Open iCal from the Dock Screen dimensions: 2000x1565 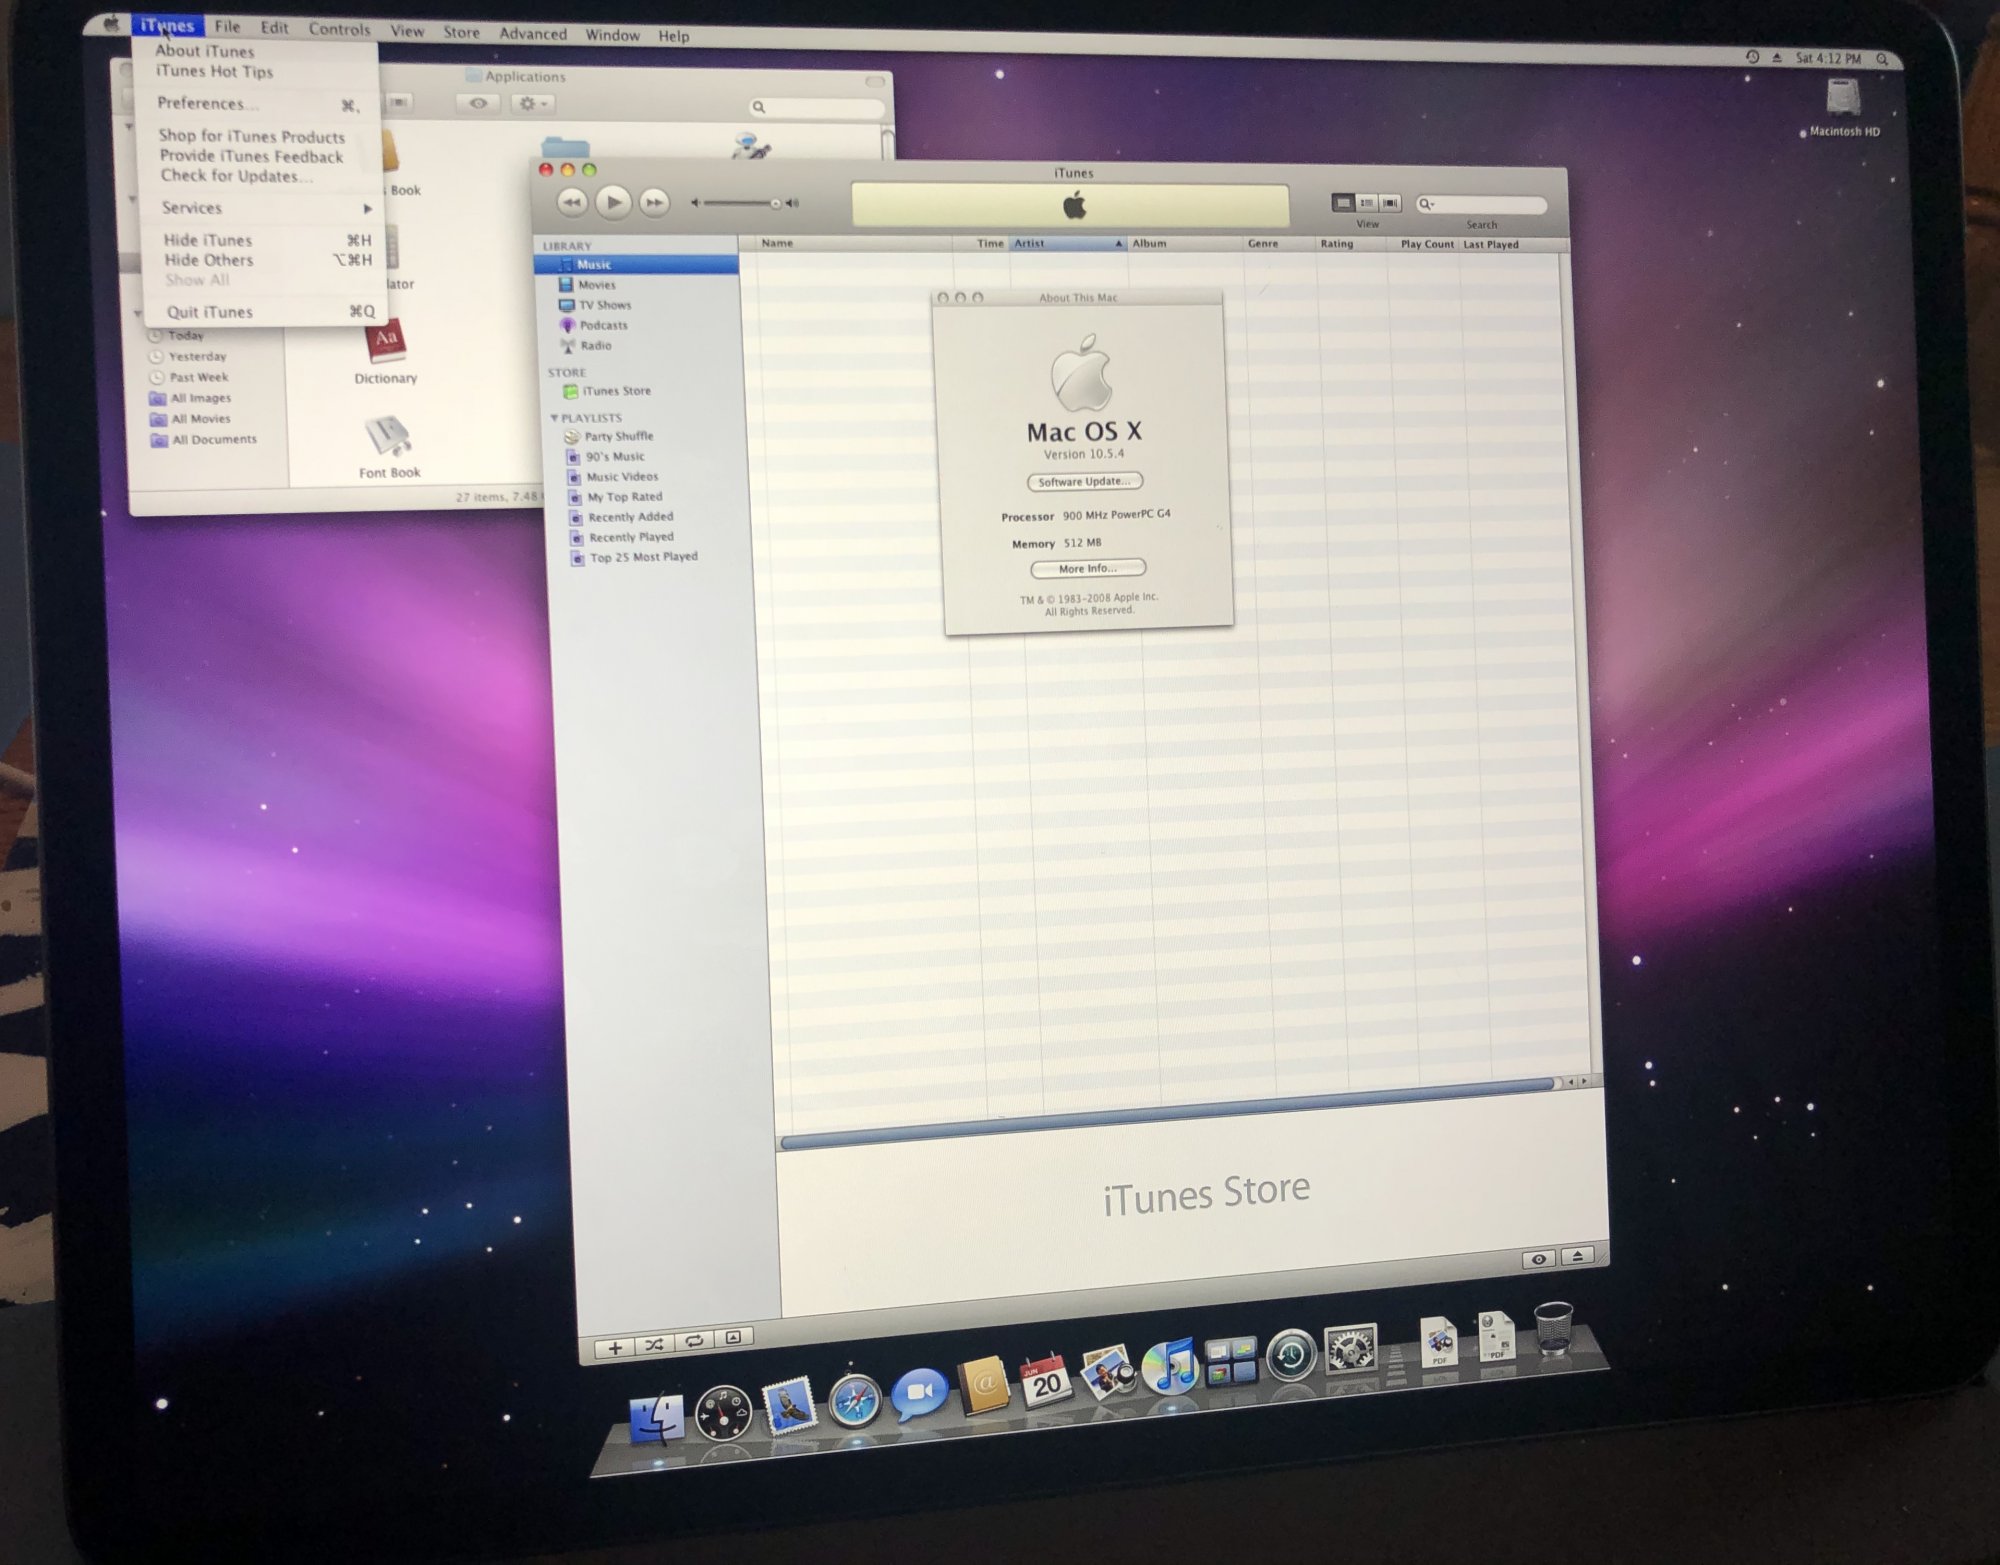tap(1045, 1381)
